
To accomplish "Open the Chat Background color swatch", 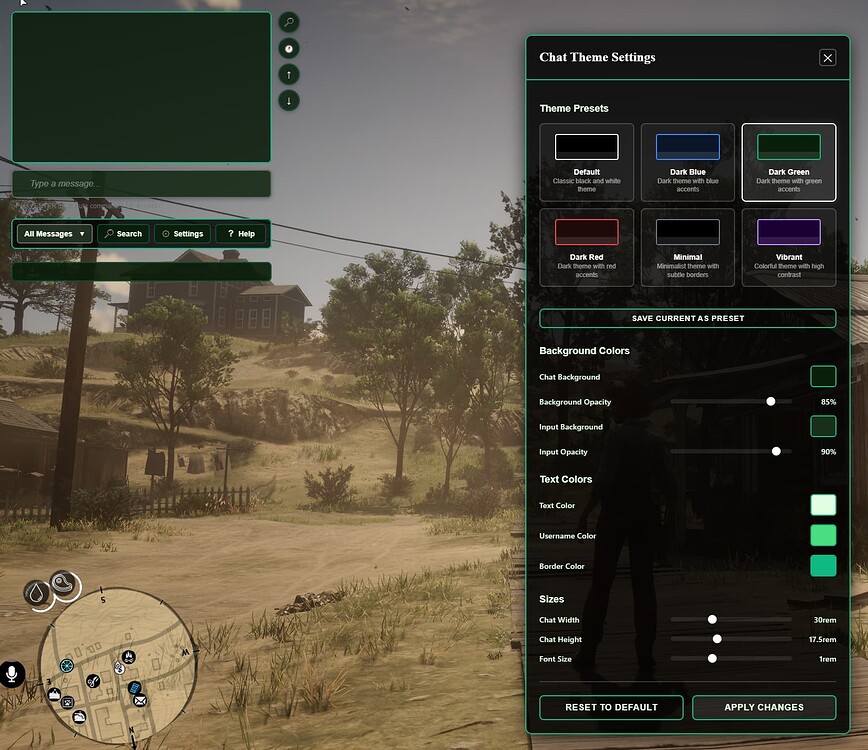I will [x=823, y=376].
